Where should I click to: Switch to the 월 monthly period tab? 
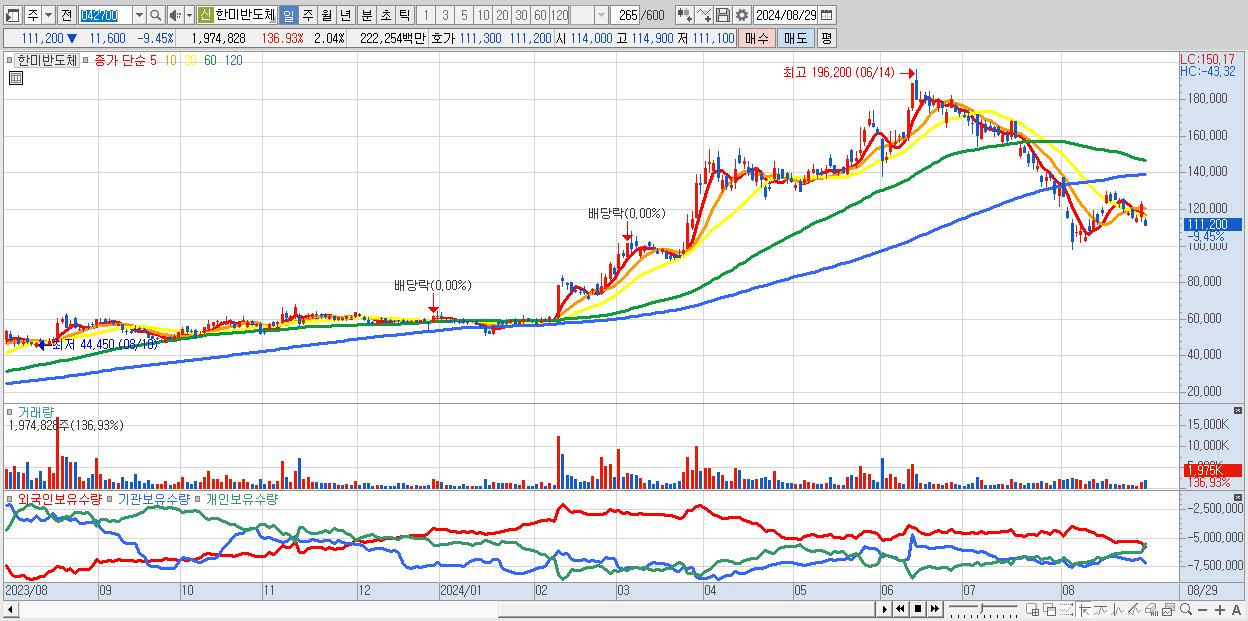coord(326,15)
